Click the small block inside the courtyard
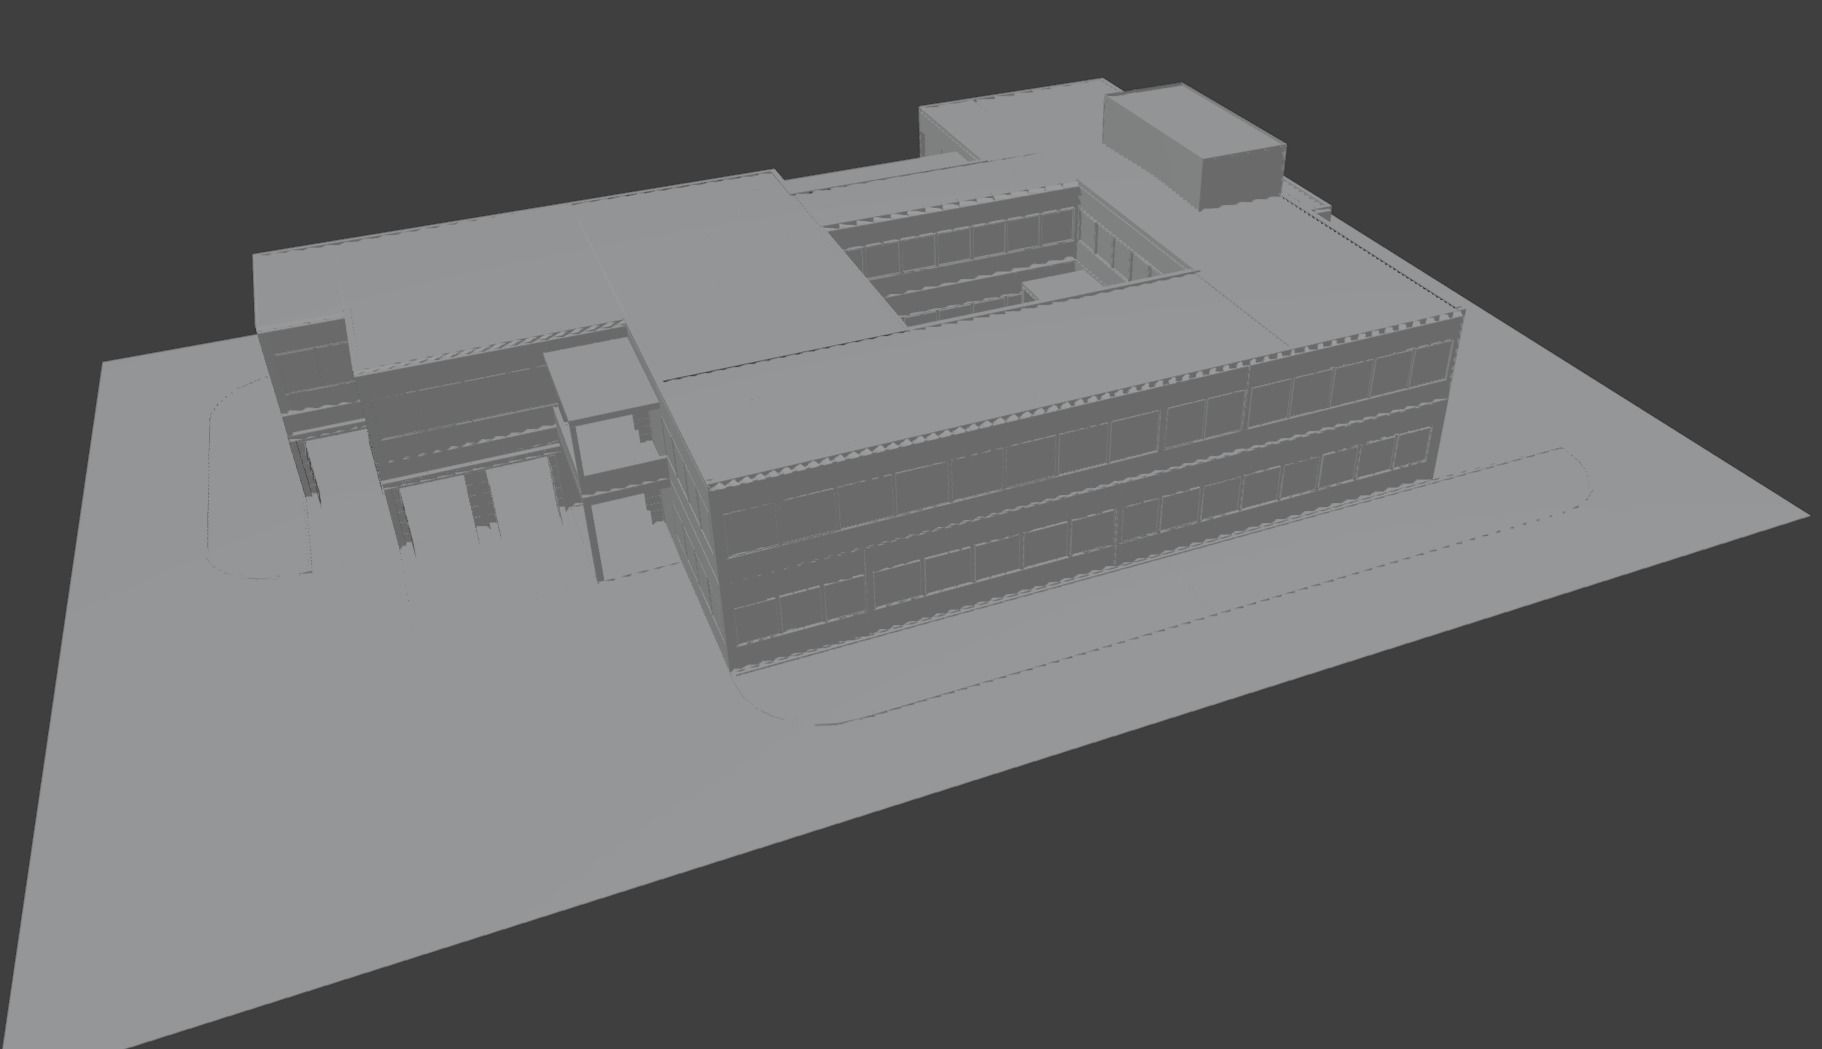The image size is (1822, 1049). click(x=1072, y=289)
